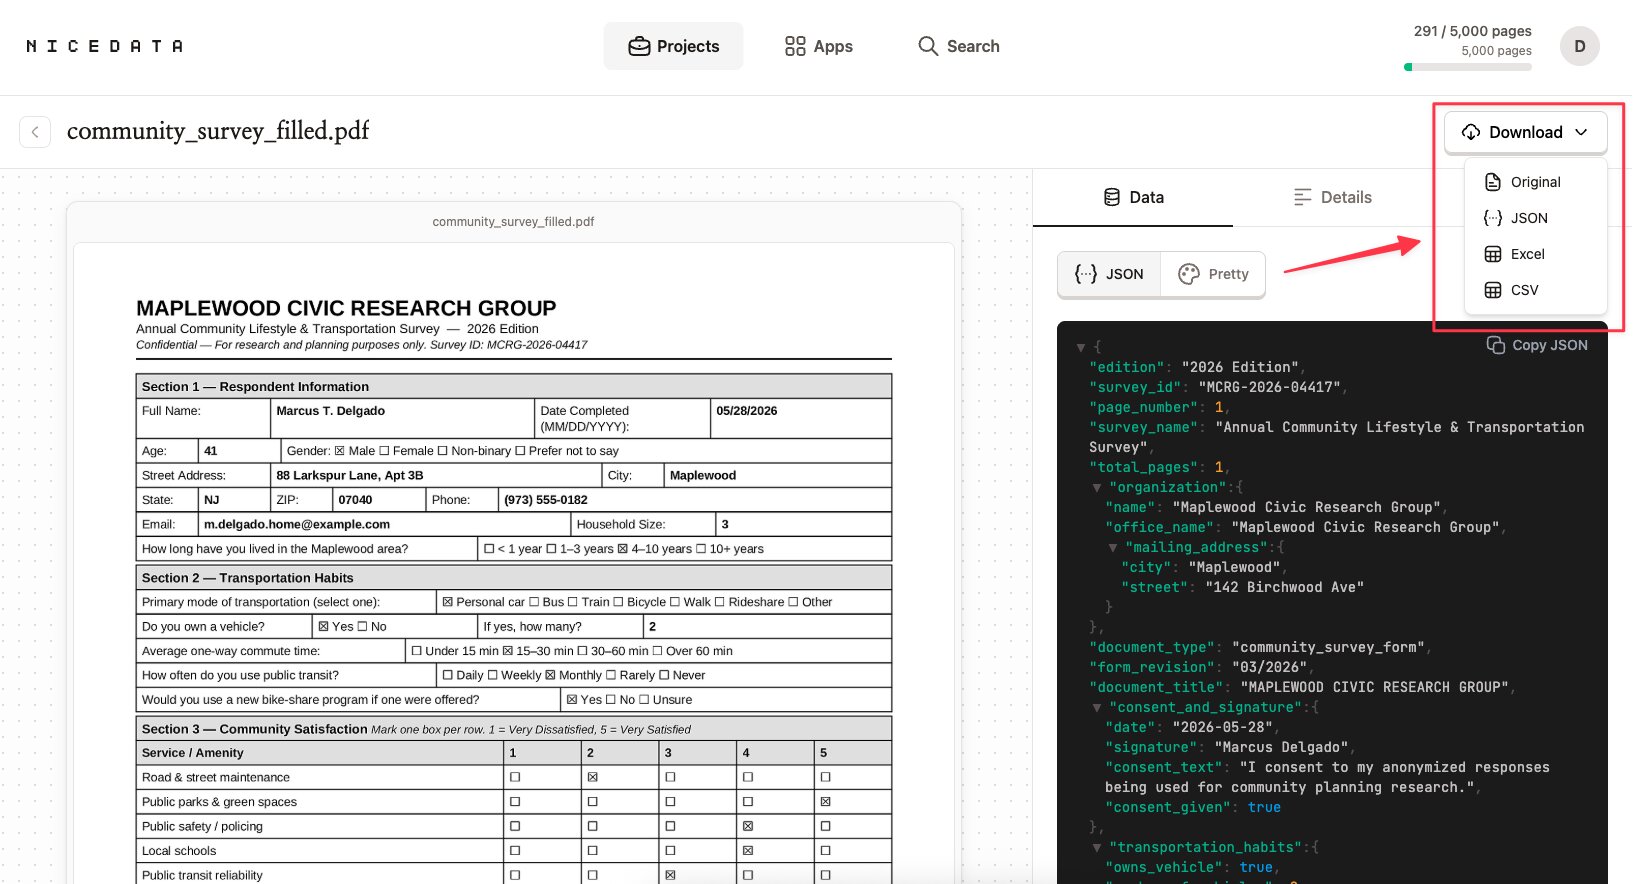Click the NICEDATA logo
1645x884 pixels.
tap(104, 46)
